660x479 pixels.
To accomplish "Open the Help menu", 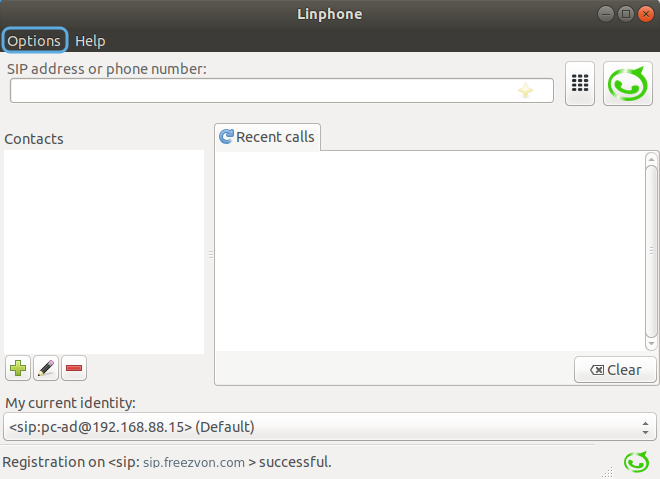I will click(x=90, y=41).
